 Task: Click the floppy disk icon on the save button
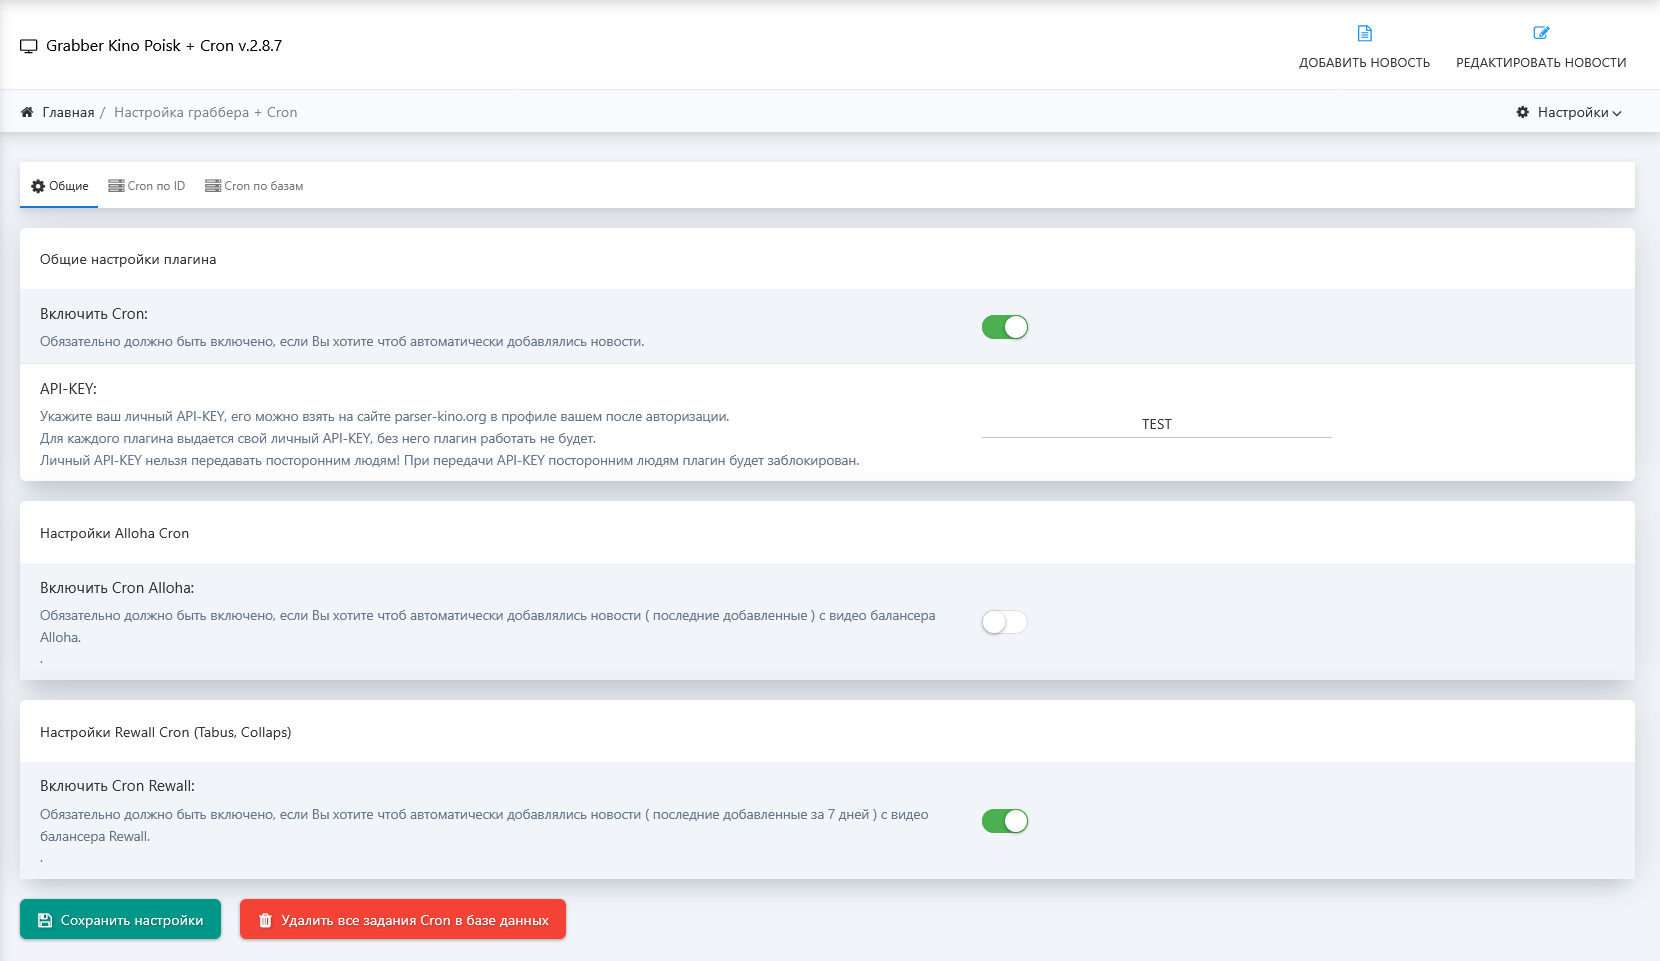(x=45, y=920)
